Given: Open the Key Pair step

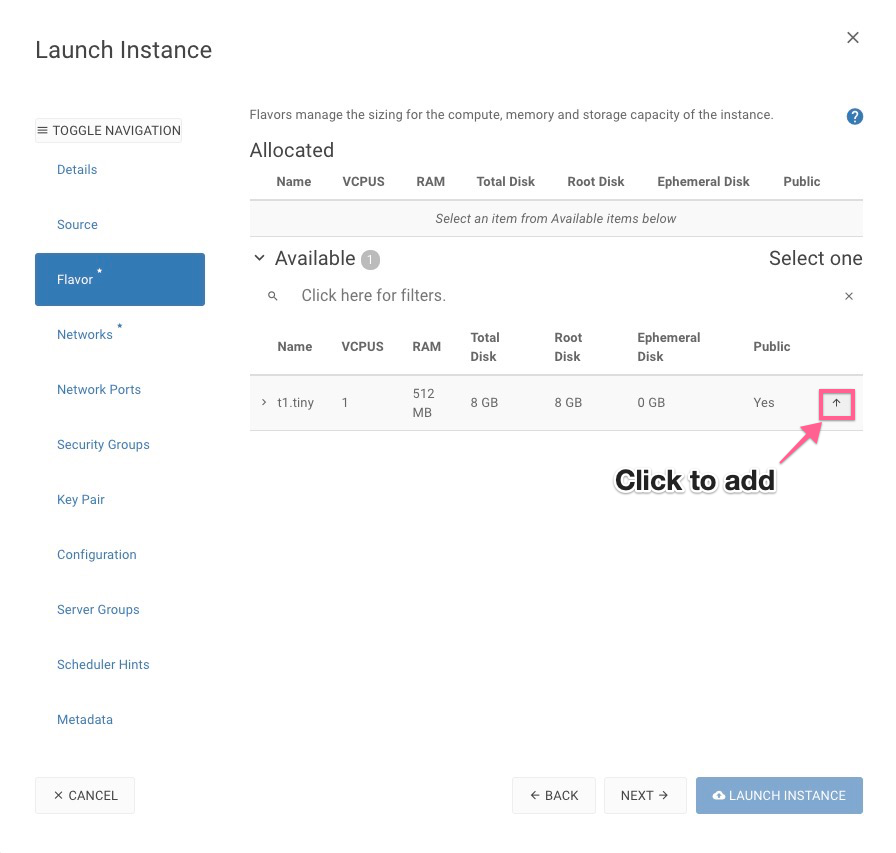Looking at the screenshot, I should click(x=81, y=499).
